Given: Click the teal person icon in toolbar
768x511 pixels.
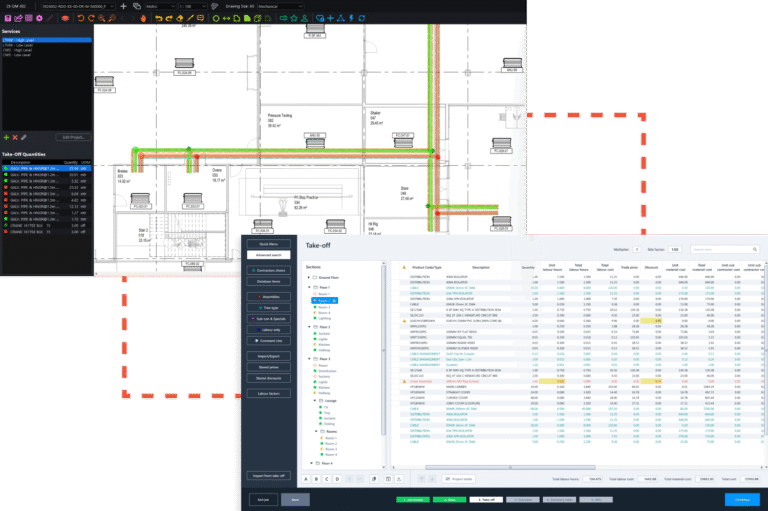Looking at the screenshot, I should tap(304, 18).
